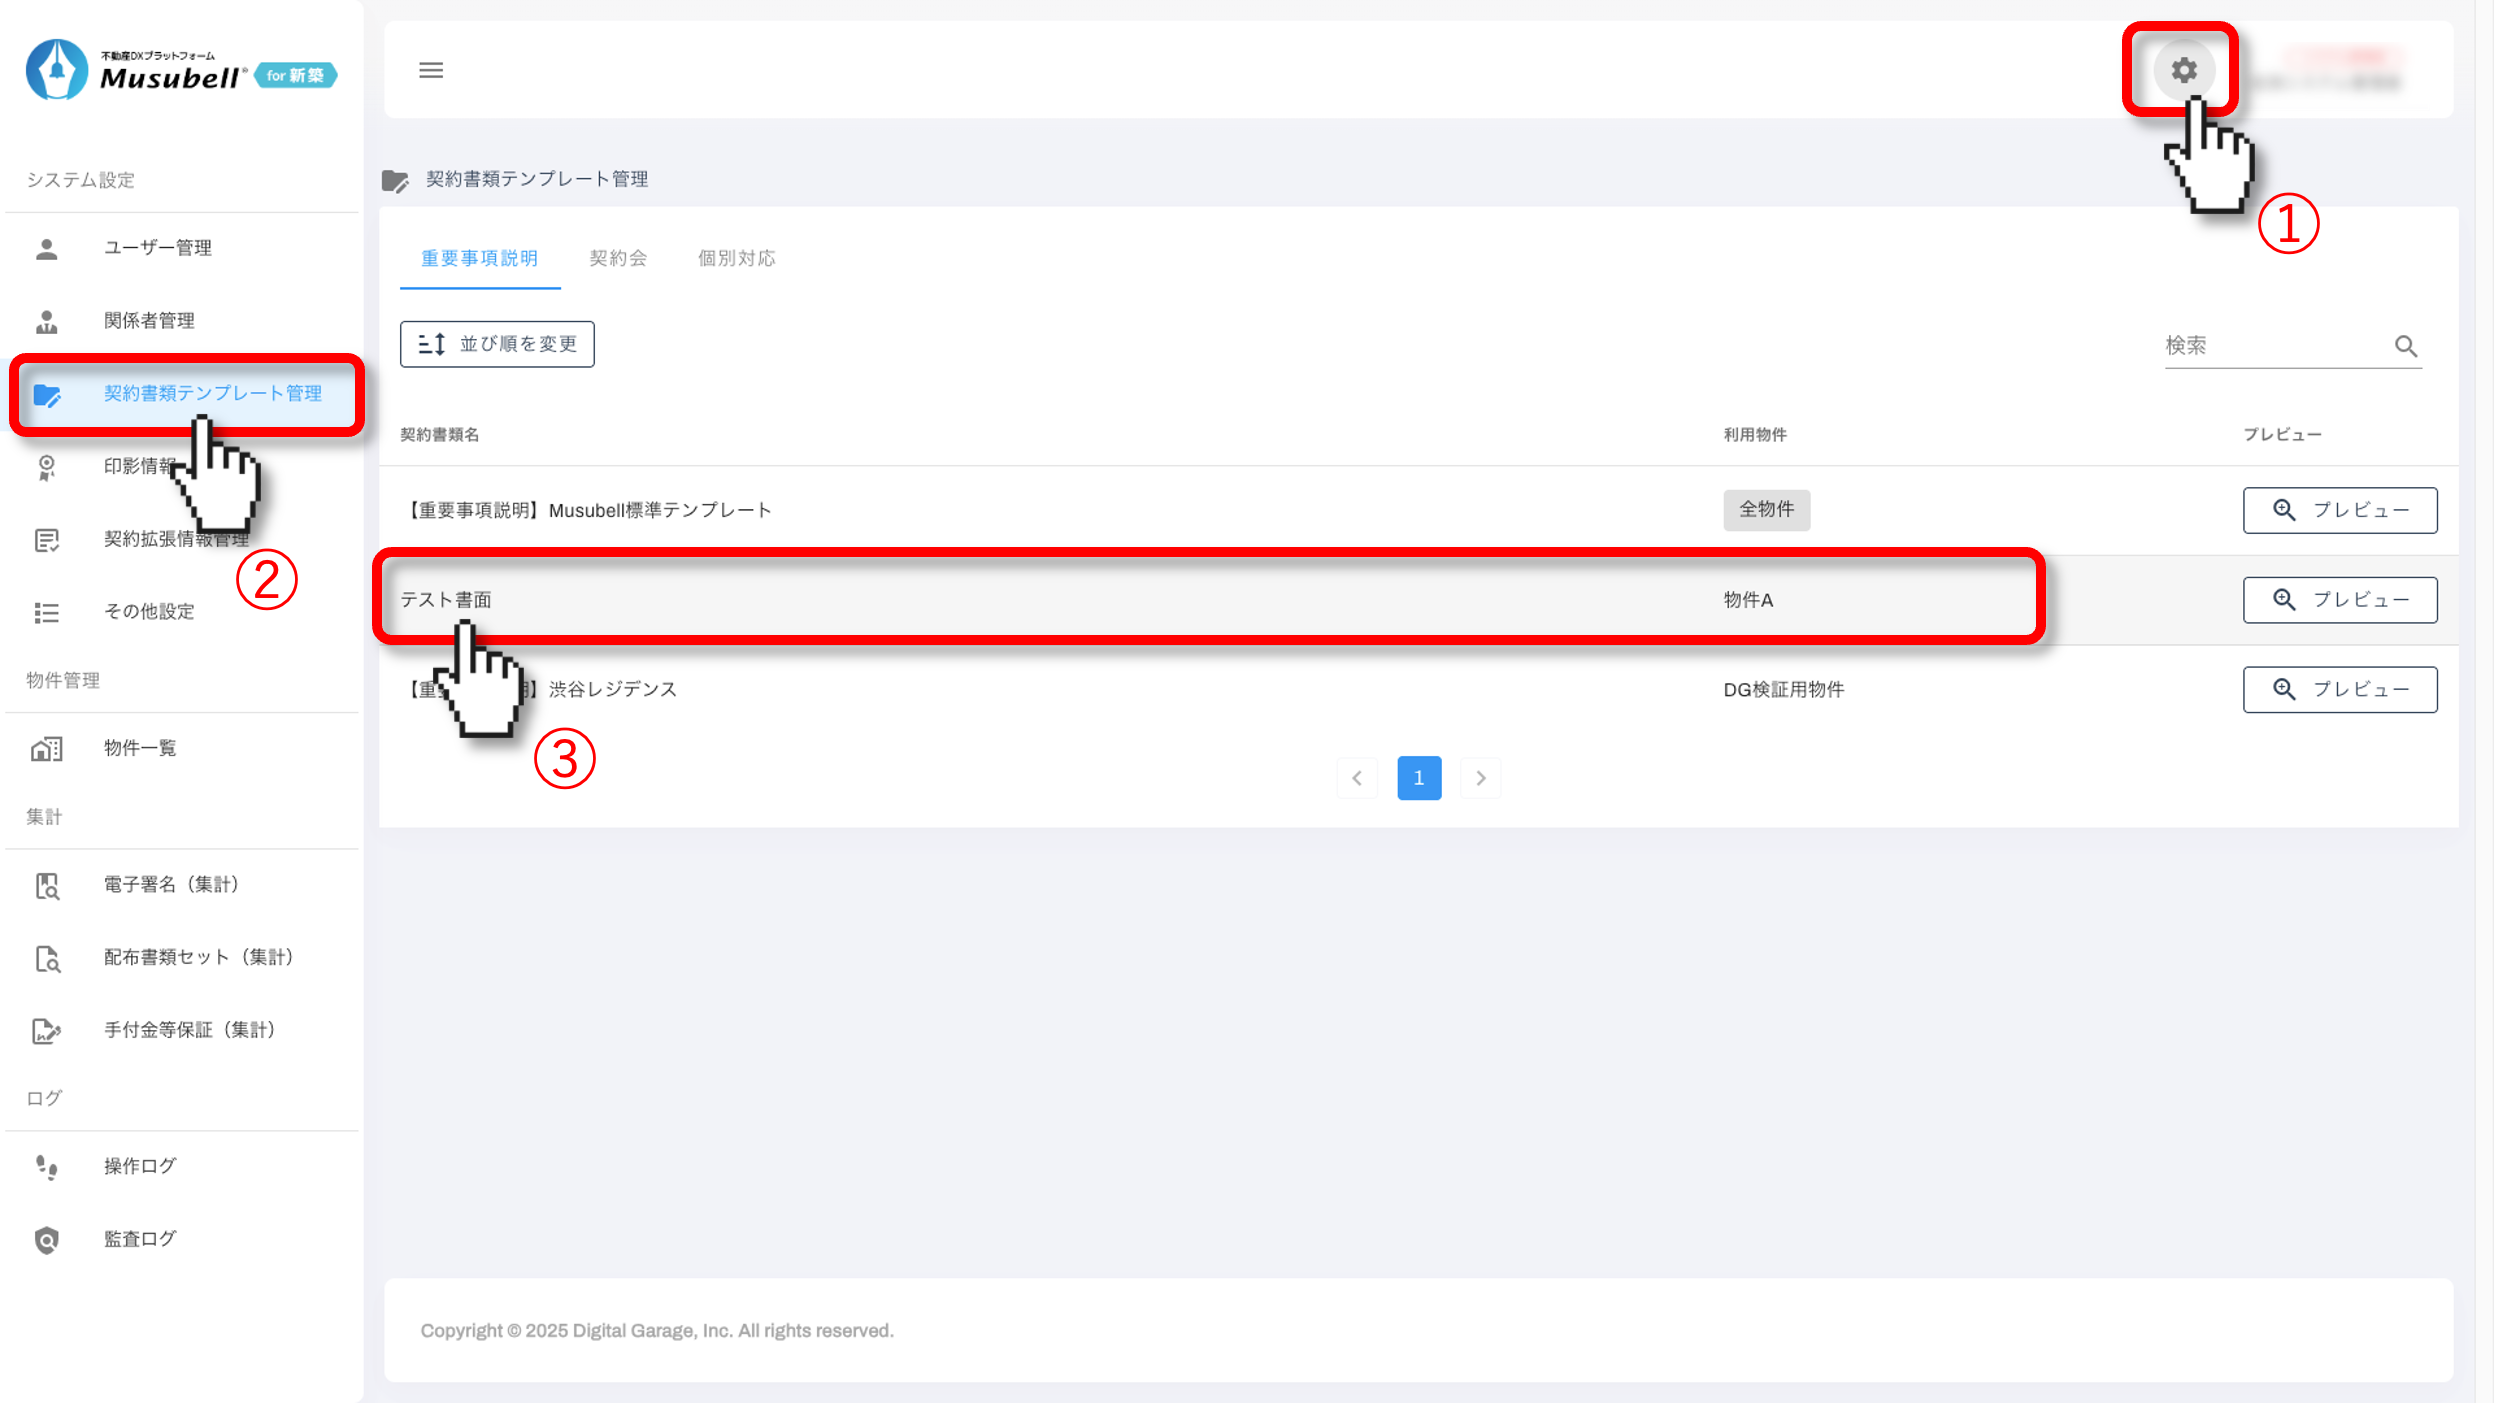Image resolution: width=2497 pixels, height=1407 pixels.
Task: Open ユーザー管理 from sidebar
Action: (157, 248)
